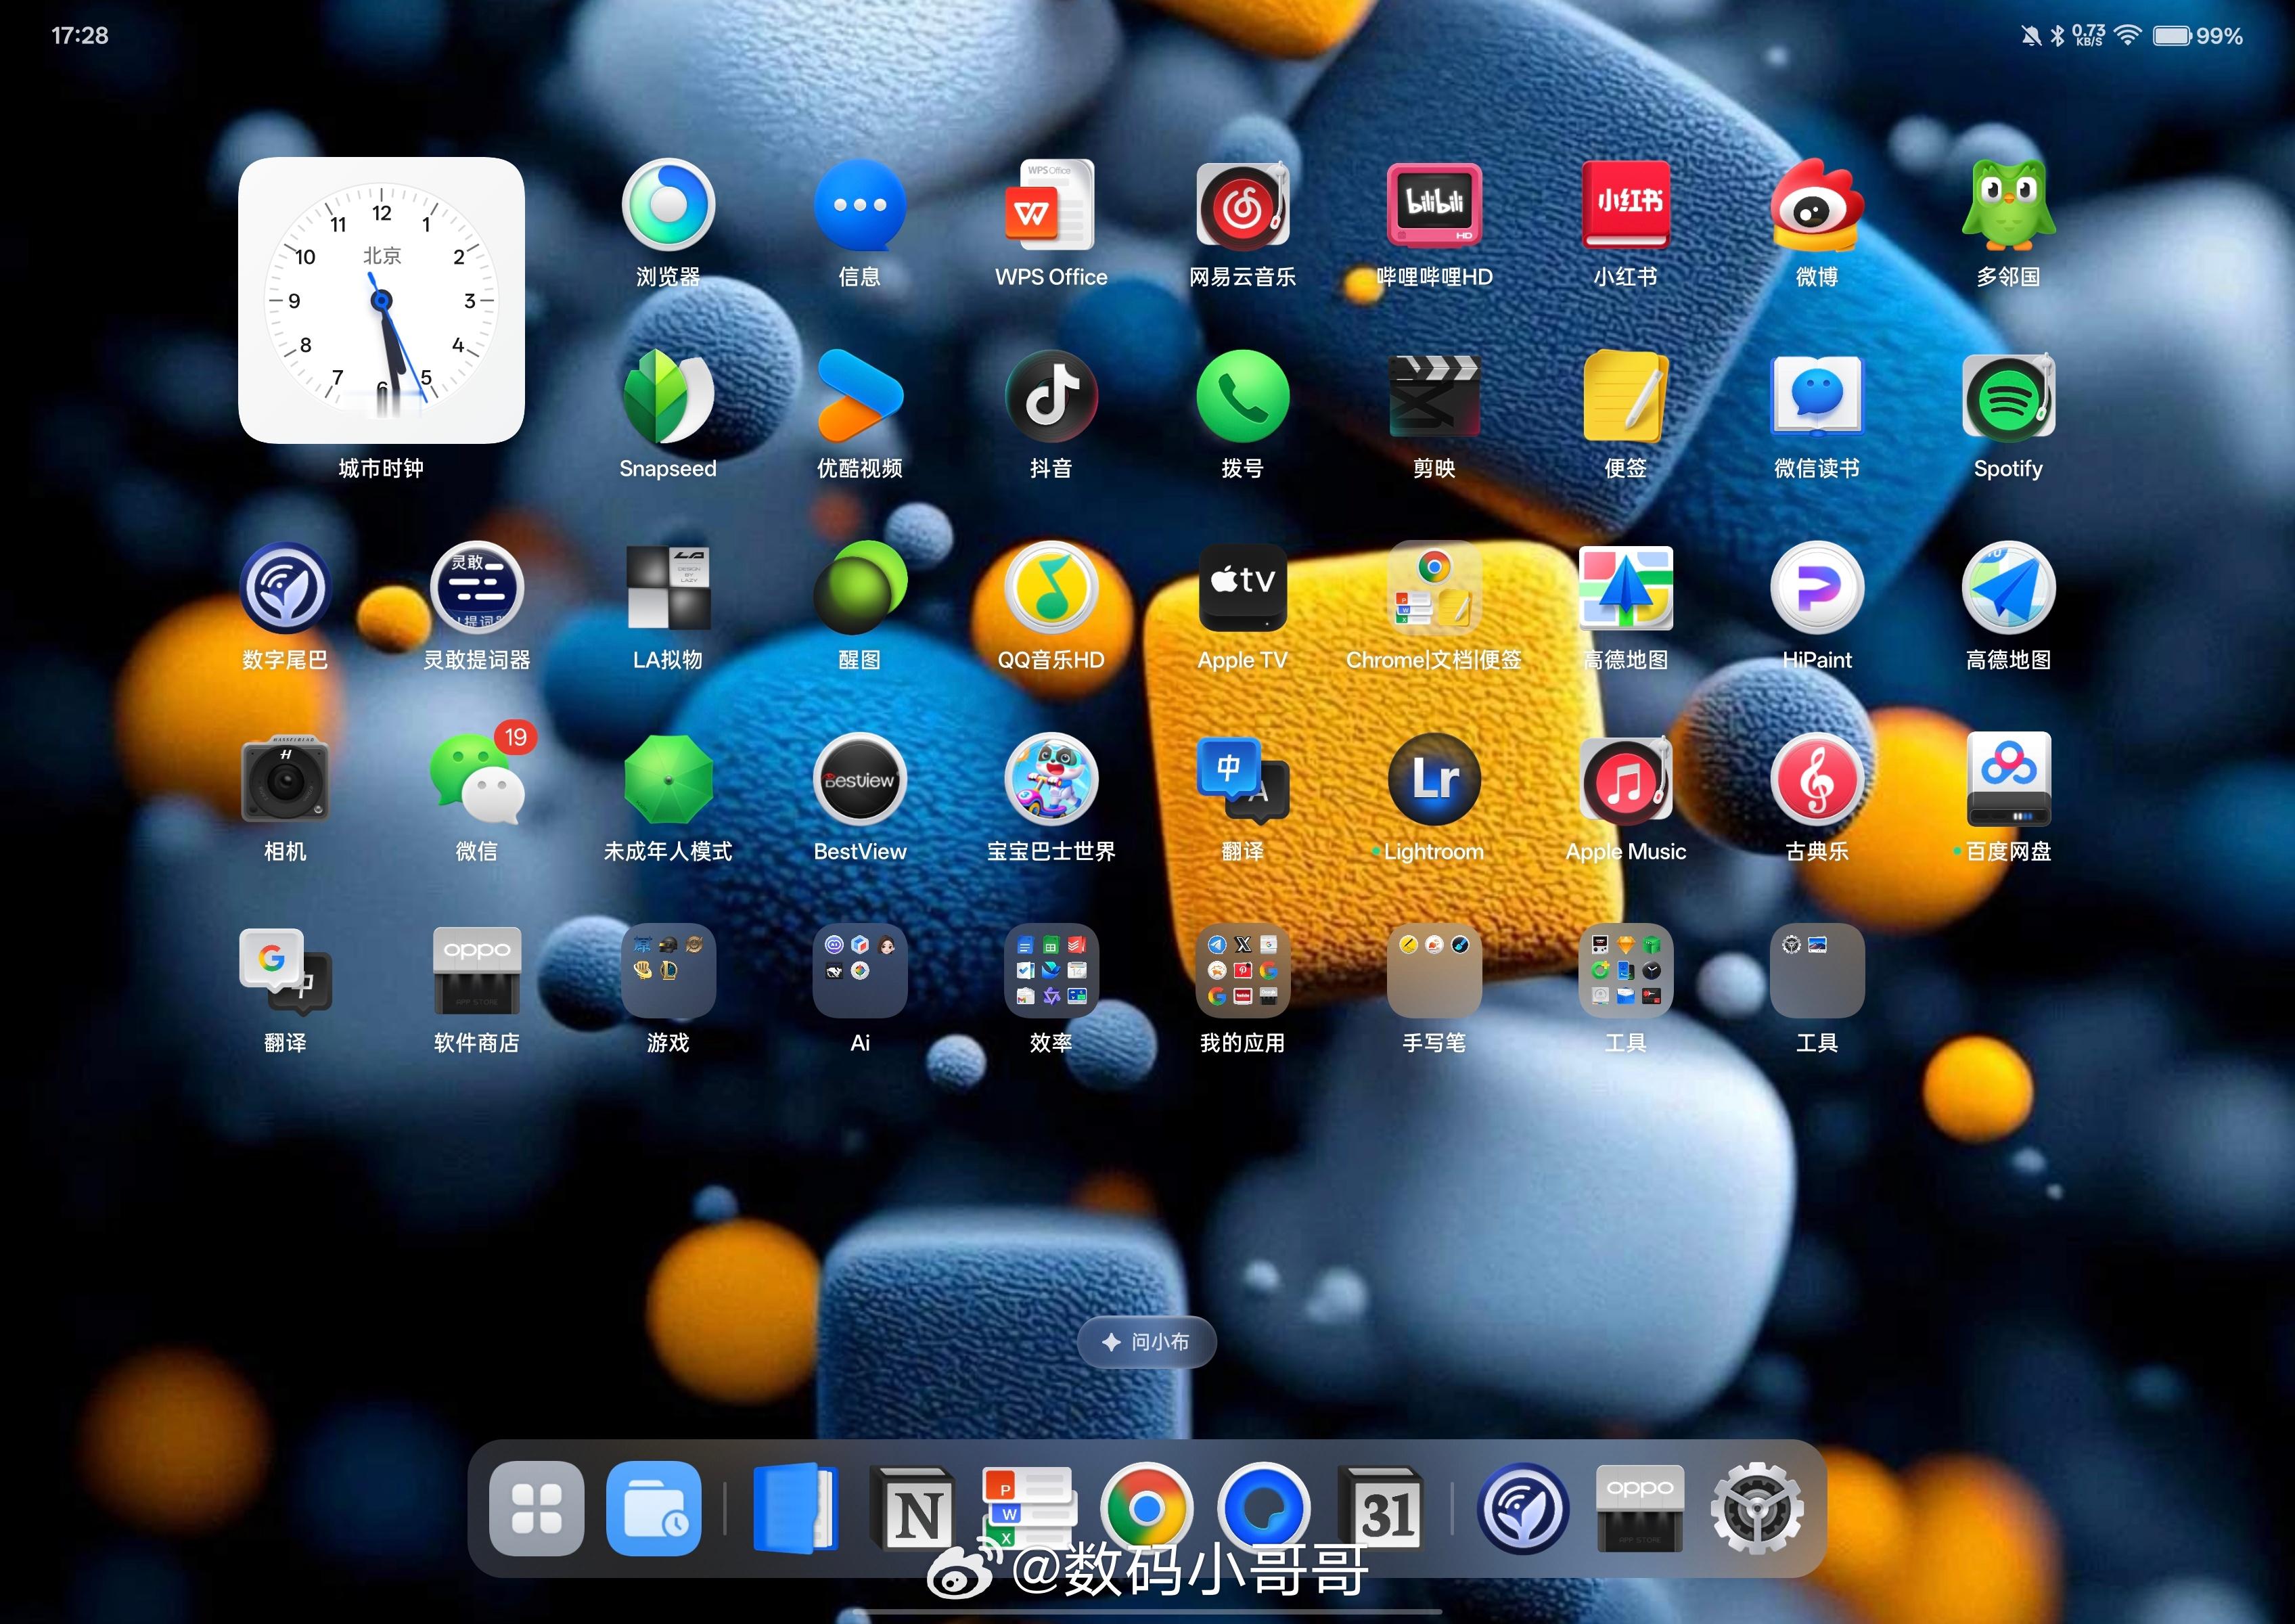The height and width of the screenshot is (1624, 2295).
Task: Launch Lightroom app
Action: (x=1434, y=780)
